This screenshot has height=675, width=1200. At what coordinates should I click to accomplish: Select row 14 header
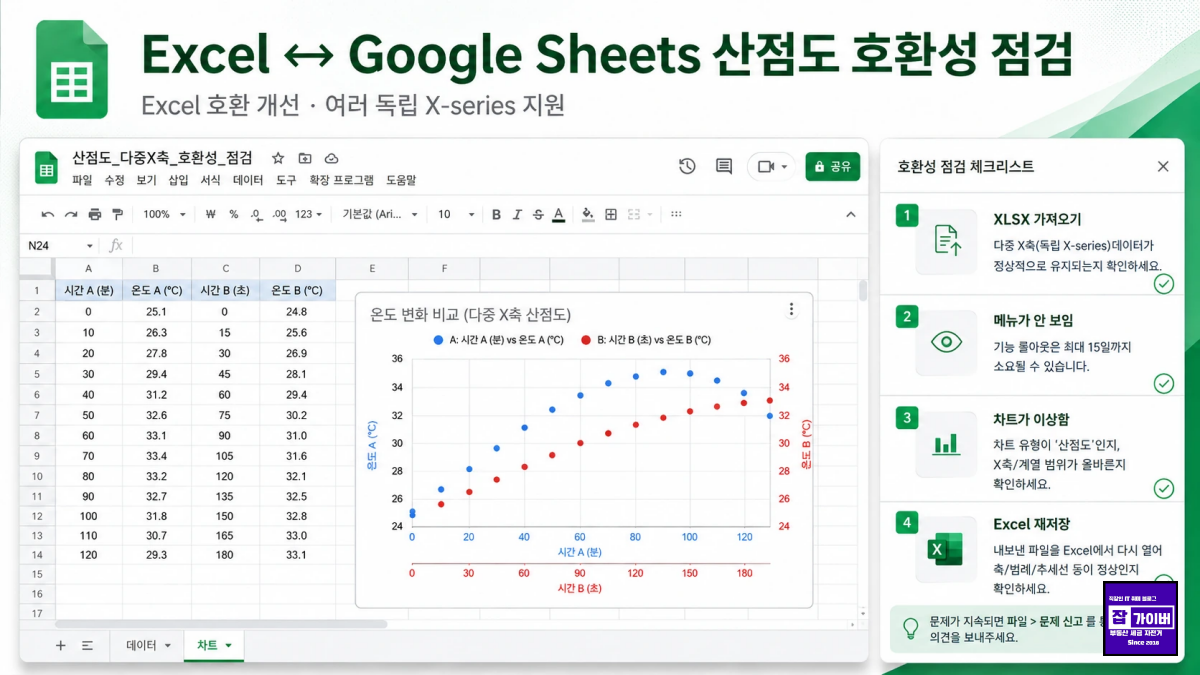(37, 554)
